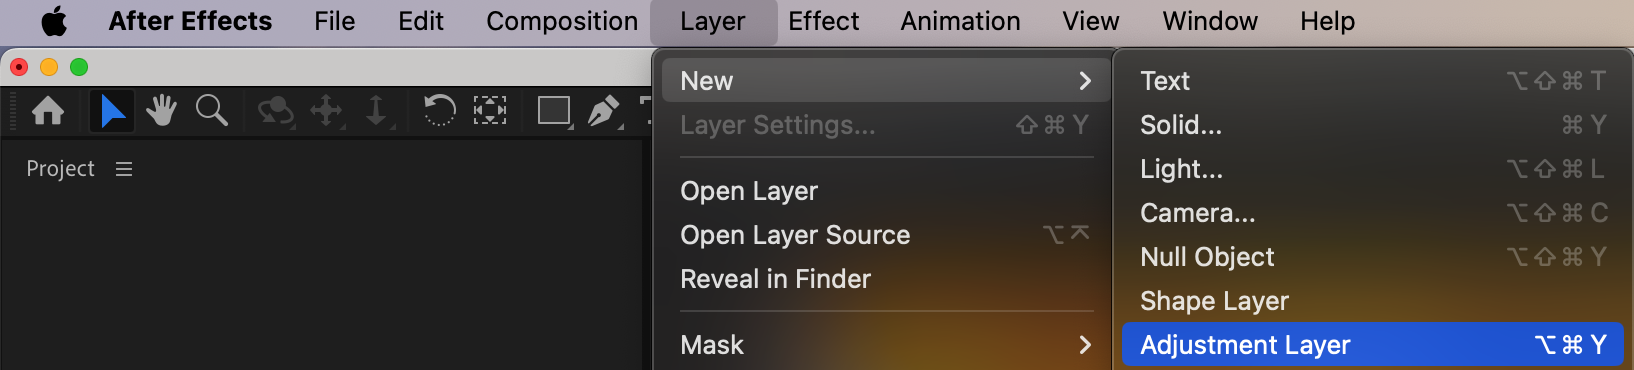Choose Null Object from the New submenu
Screen dimensions: 1634x370
click(1372, 257)
